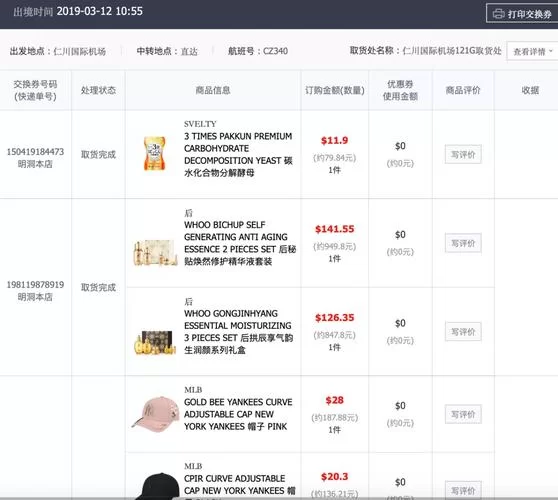
Task: Click the MLB brand above CPIR cap
Action: click(x=193, y=466)
